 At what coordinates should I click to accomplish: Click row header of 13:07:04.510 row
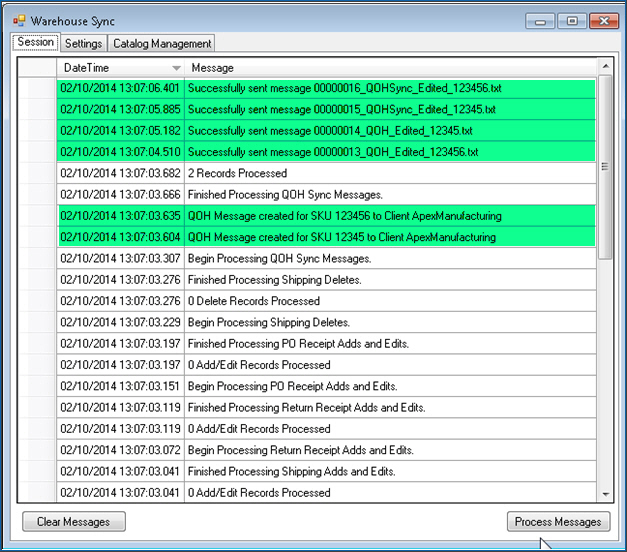click(x=38, y=152)
